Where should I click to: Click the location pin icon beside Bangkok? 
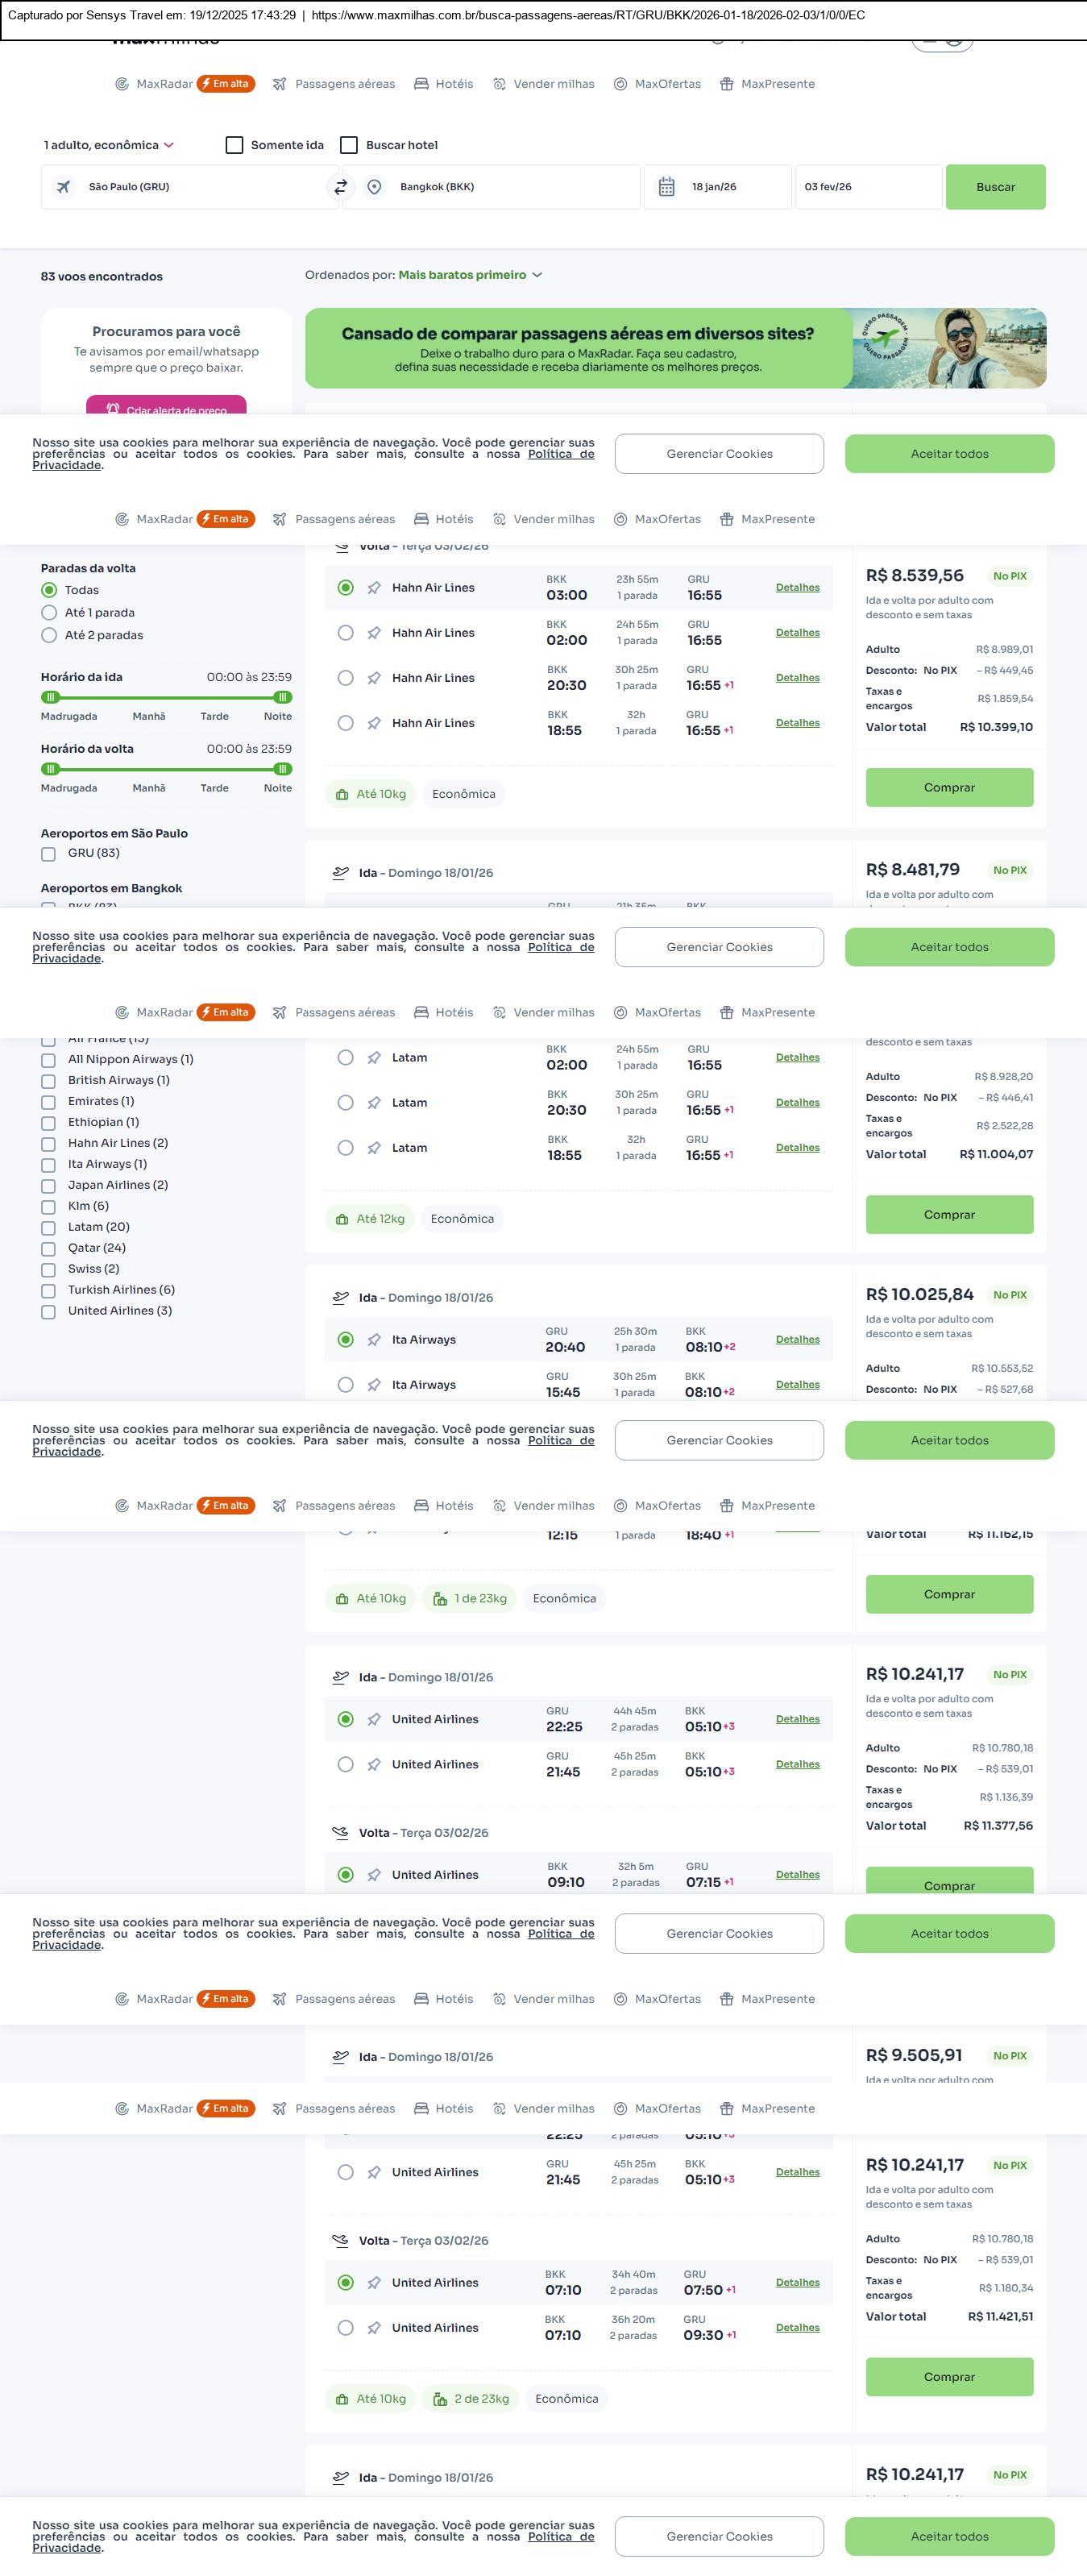(x=374, y=187)
